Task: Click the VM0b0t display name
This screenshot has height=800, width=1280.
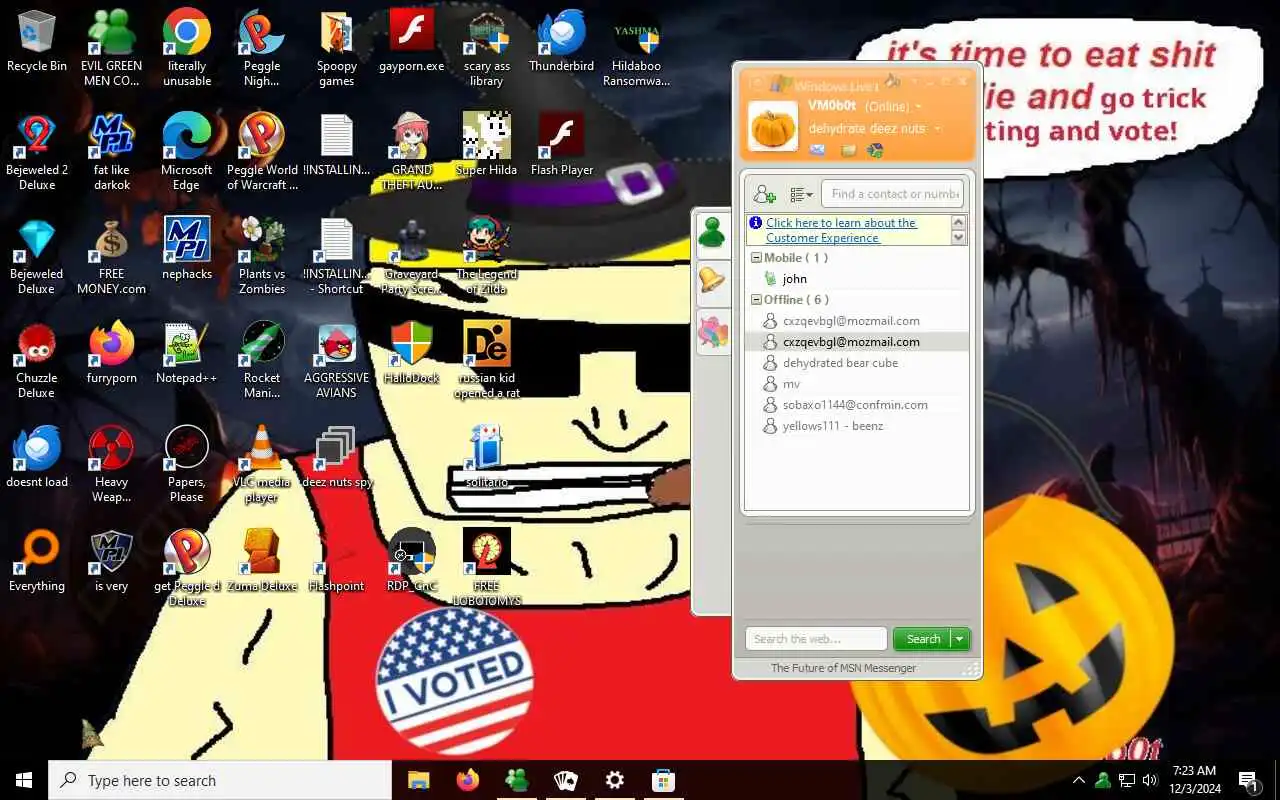Action: tap(832, 106)
